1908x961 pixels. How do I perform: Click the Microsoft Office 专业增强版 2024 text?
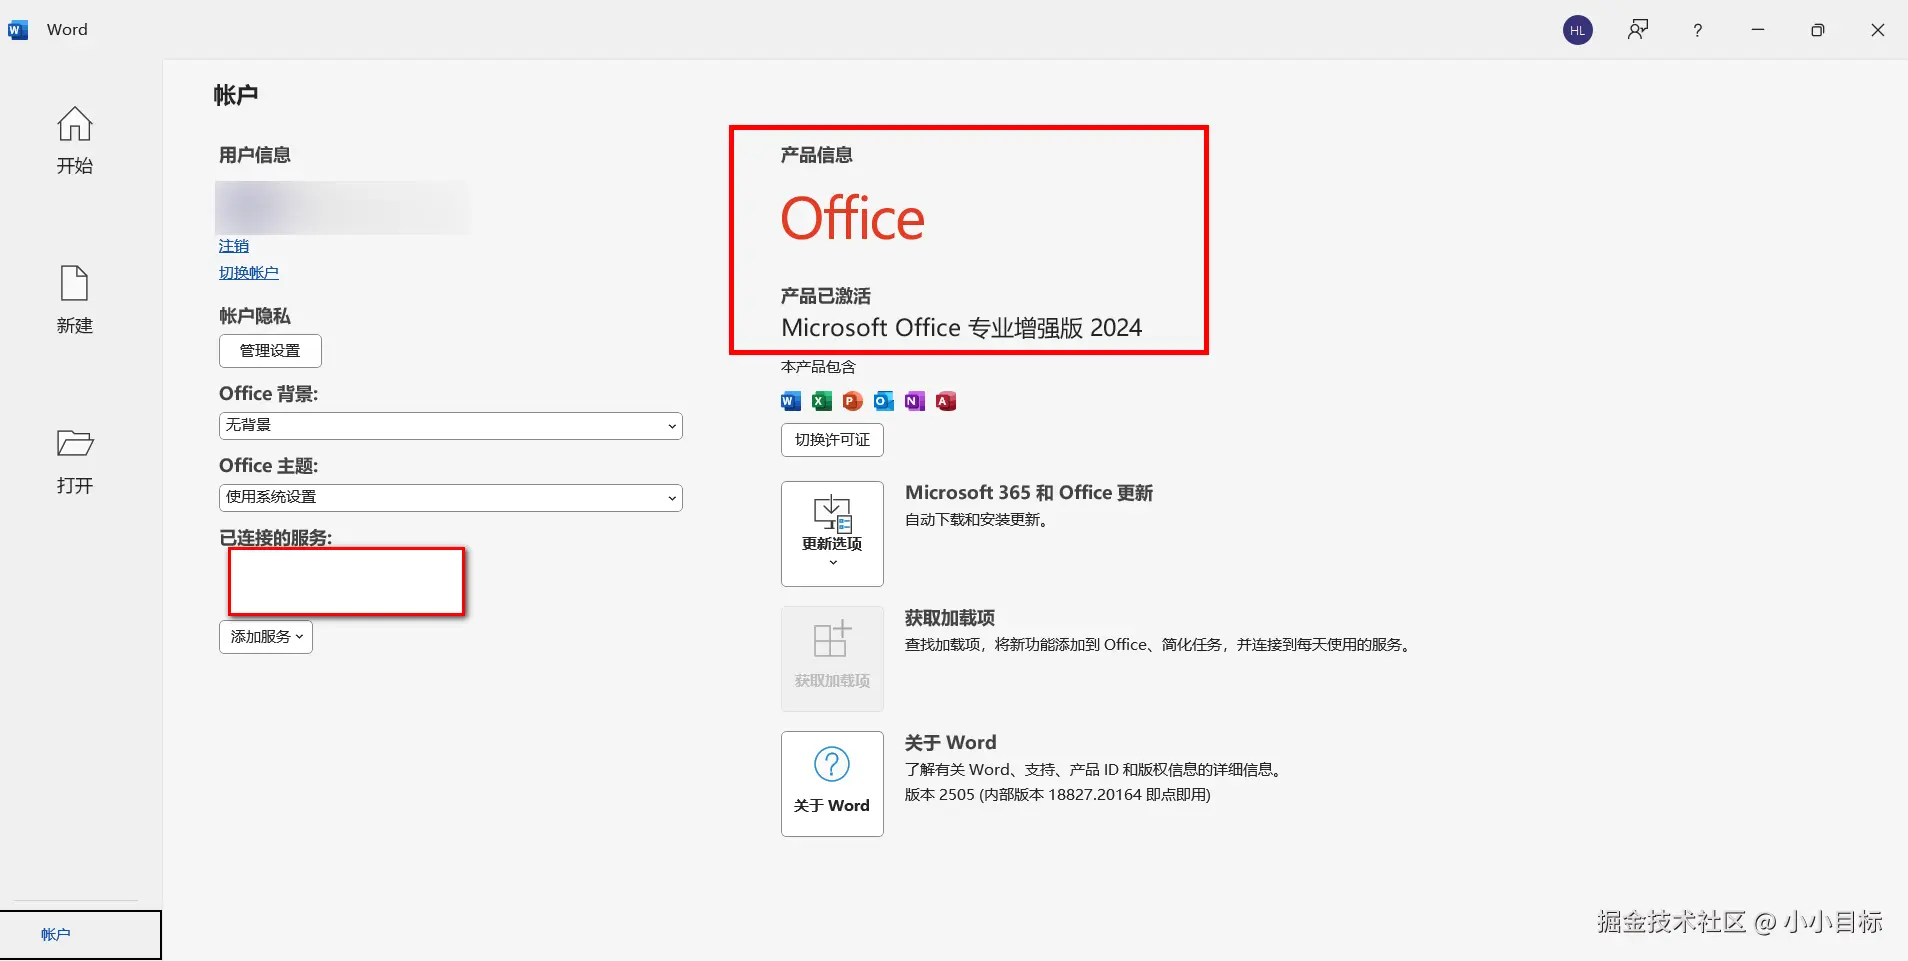pos(962,328)
